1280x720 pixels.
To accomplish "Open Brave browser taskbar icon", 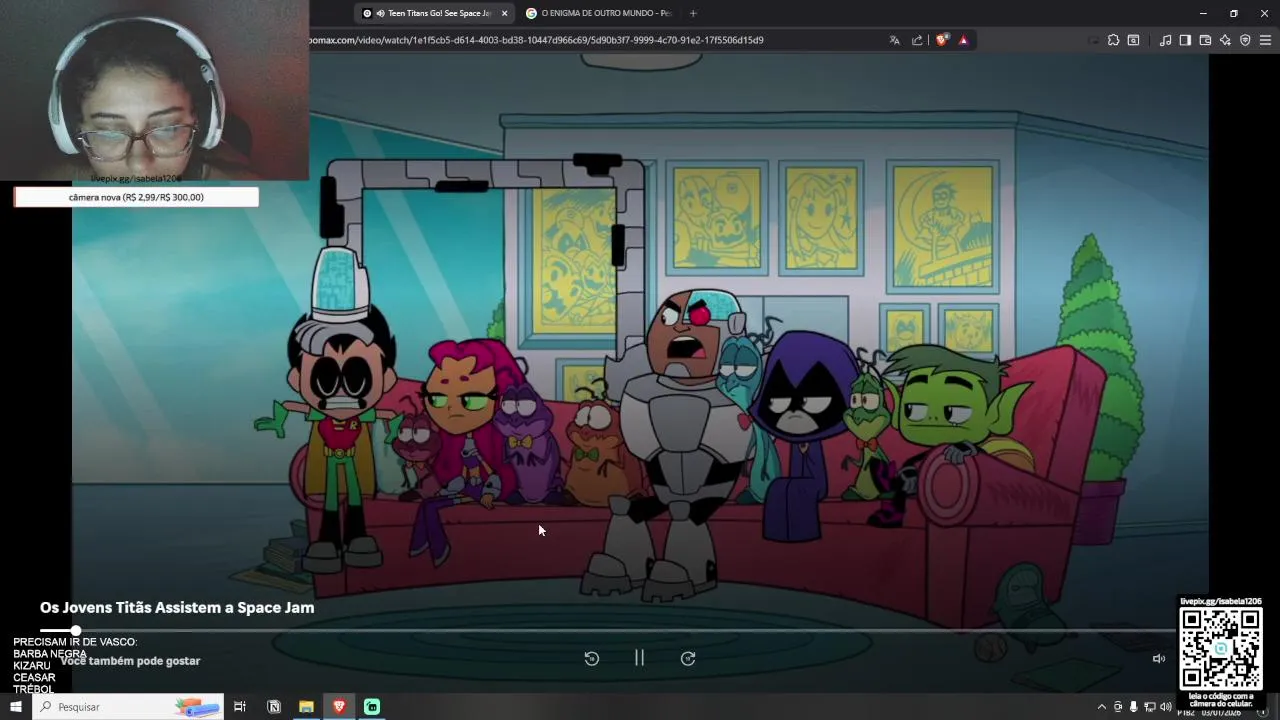I will click(x=339, y=707).
